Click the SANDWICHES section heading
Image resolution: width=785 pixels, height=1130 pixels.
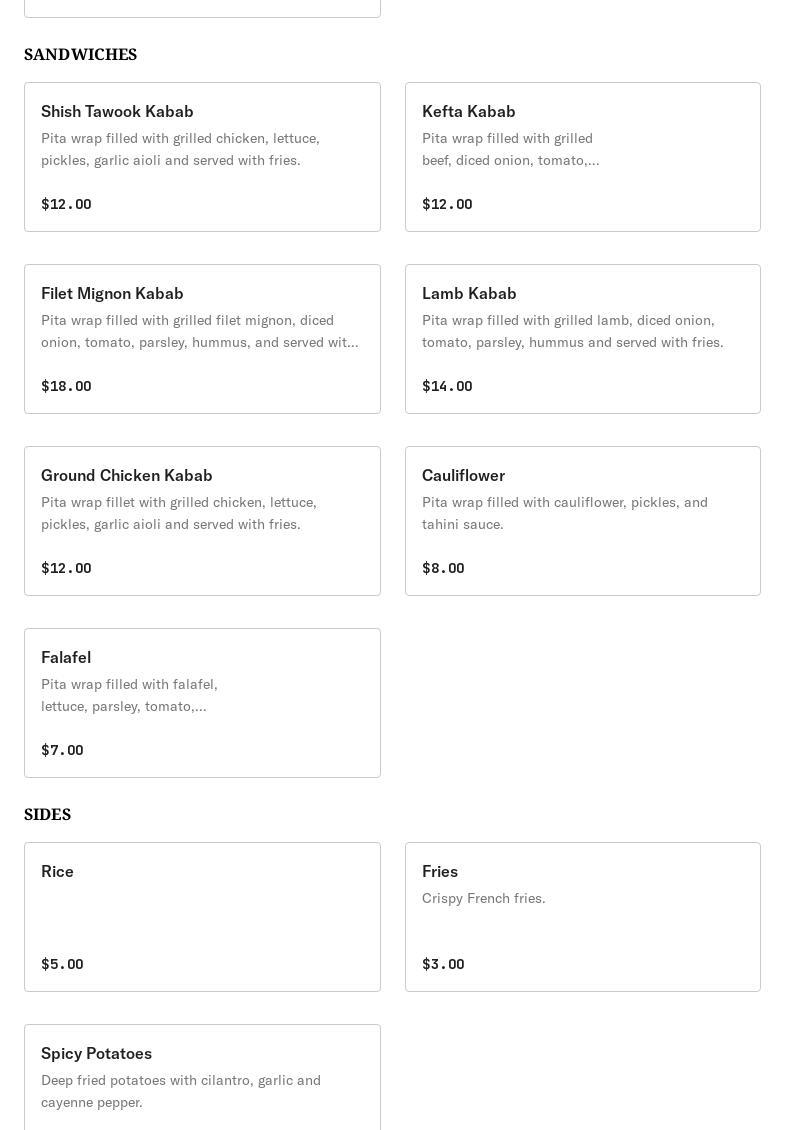(81, 55)
